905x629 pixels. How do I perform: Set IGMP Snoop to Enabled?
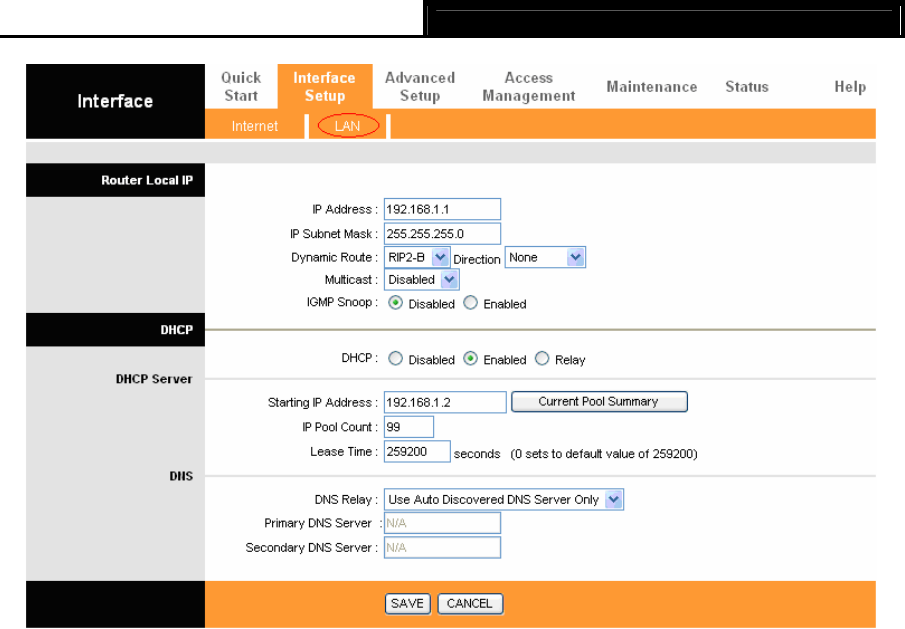(470, 303)
